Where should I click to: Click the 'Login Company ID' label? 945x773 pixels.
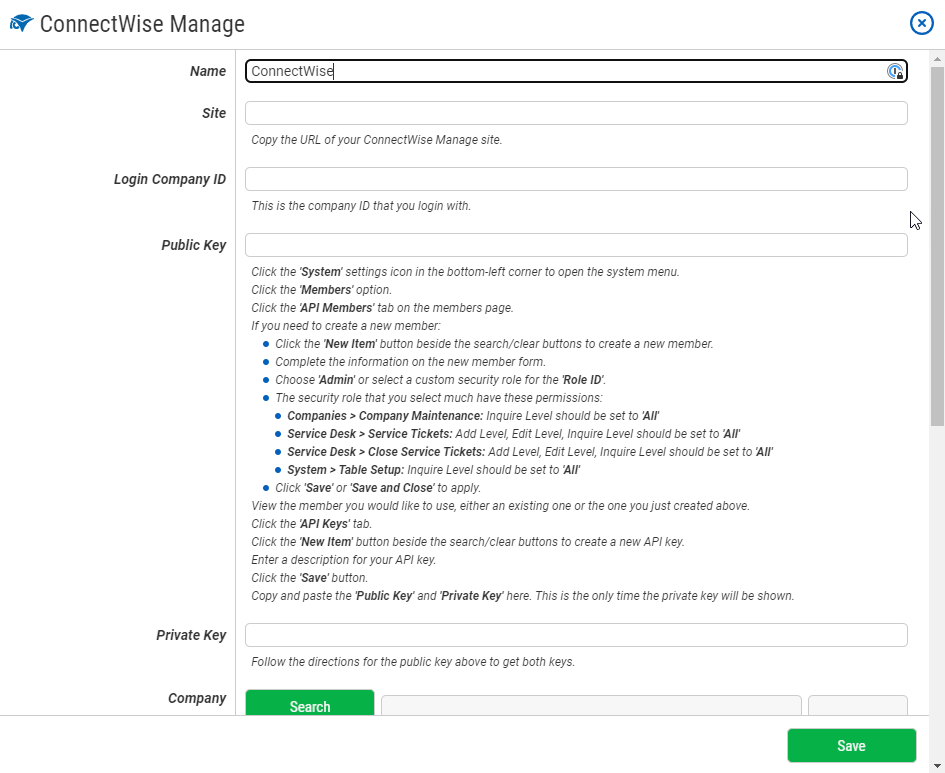[x=170, y=179]
